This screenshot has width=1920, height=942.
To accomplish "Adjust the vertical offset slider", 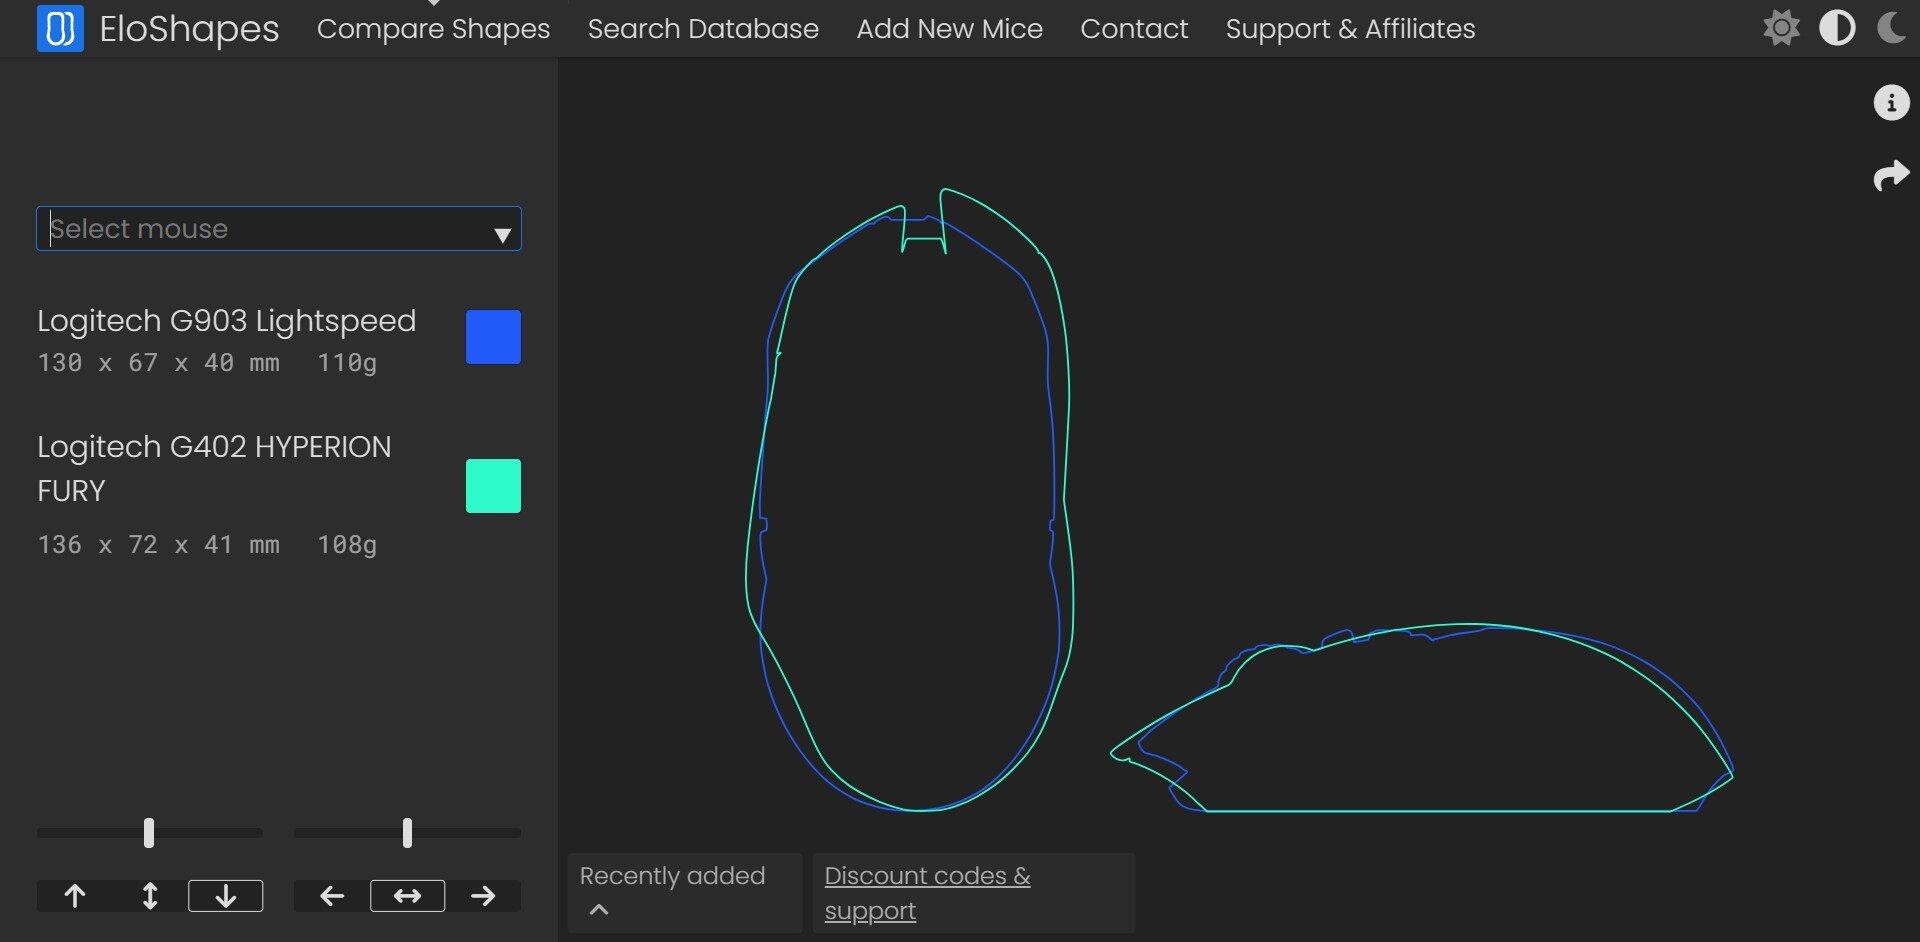I will pyautogui.click(x=149, y=833).
